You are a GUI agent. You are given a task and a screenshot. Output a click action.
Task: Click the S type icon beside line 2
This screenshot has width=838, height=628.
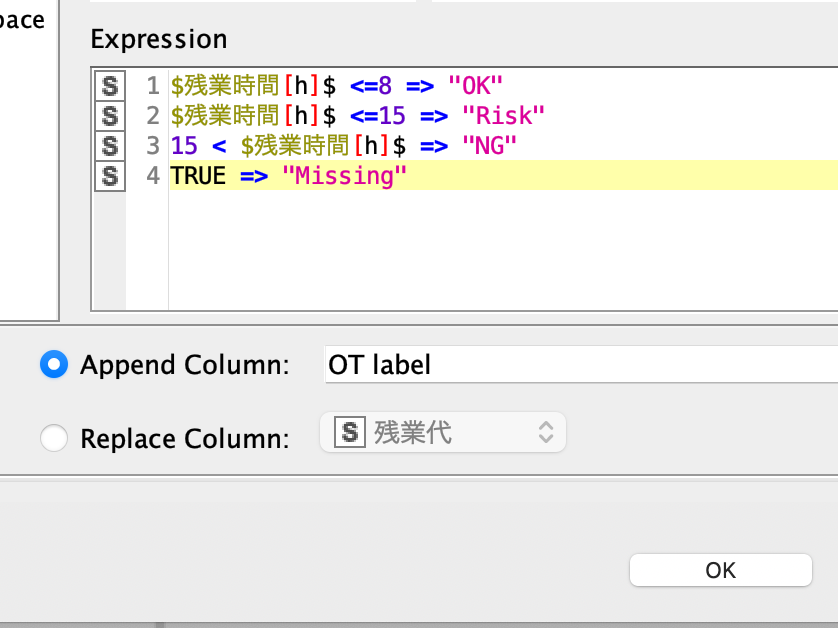110,115
